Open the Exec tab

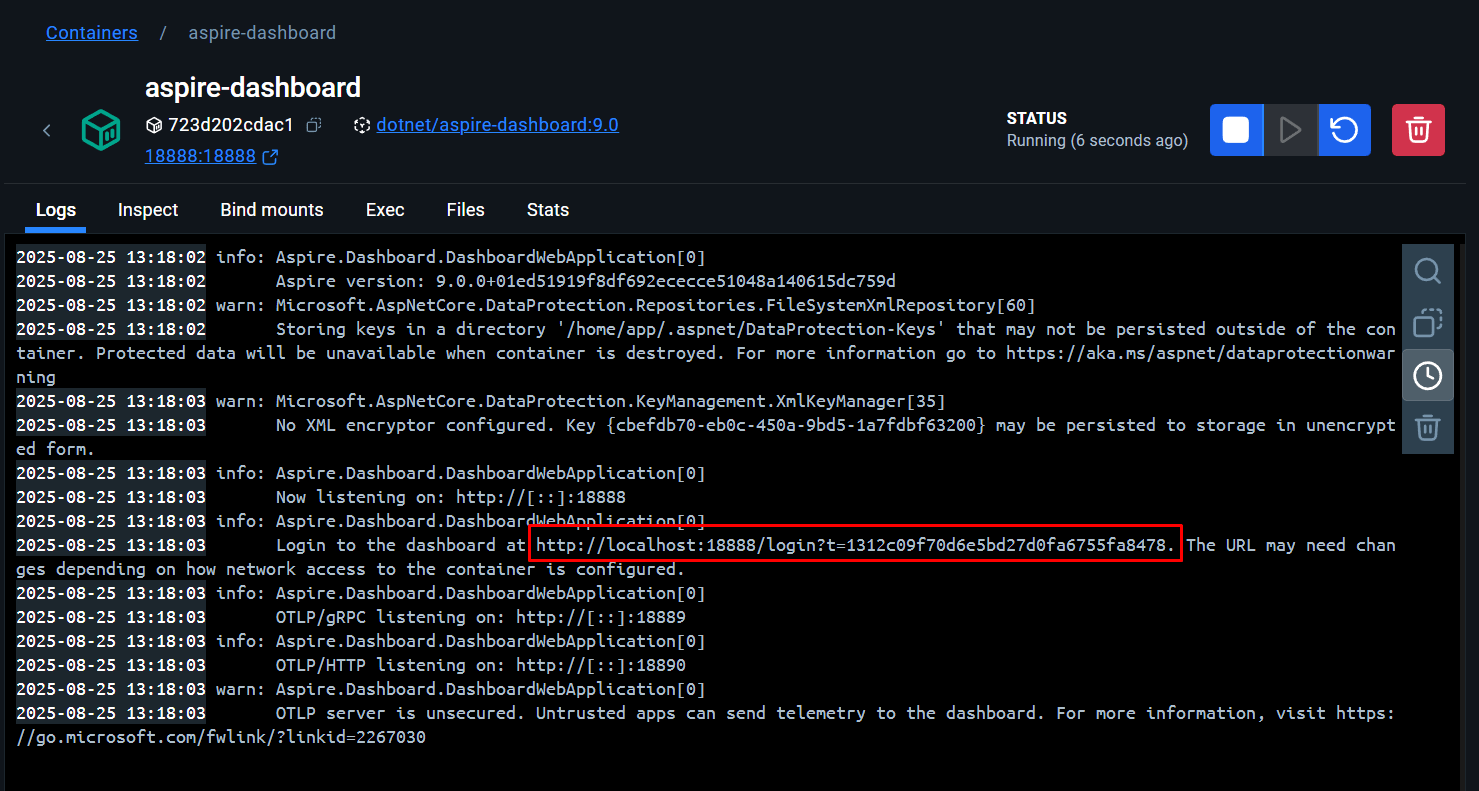385,210
